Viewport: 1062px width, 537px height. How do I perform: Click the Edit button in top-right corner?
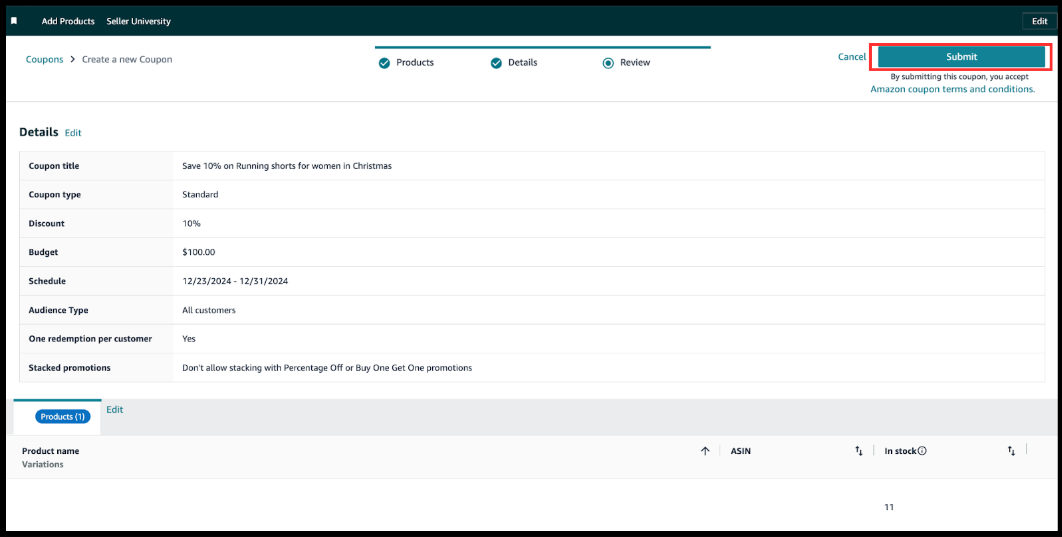tap(1039, 21)
